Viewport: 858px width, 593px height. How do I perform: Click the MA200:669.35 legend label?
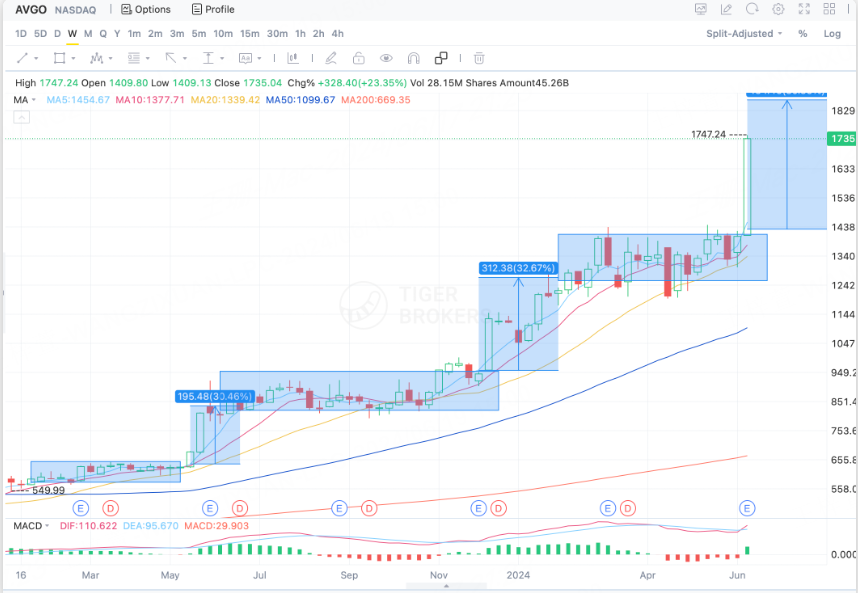[x=375, y=100]
